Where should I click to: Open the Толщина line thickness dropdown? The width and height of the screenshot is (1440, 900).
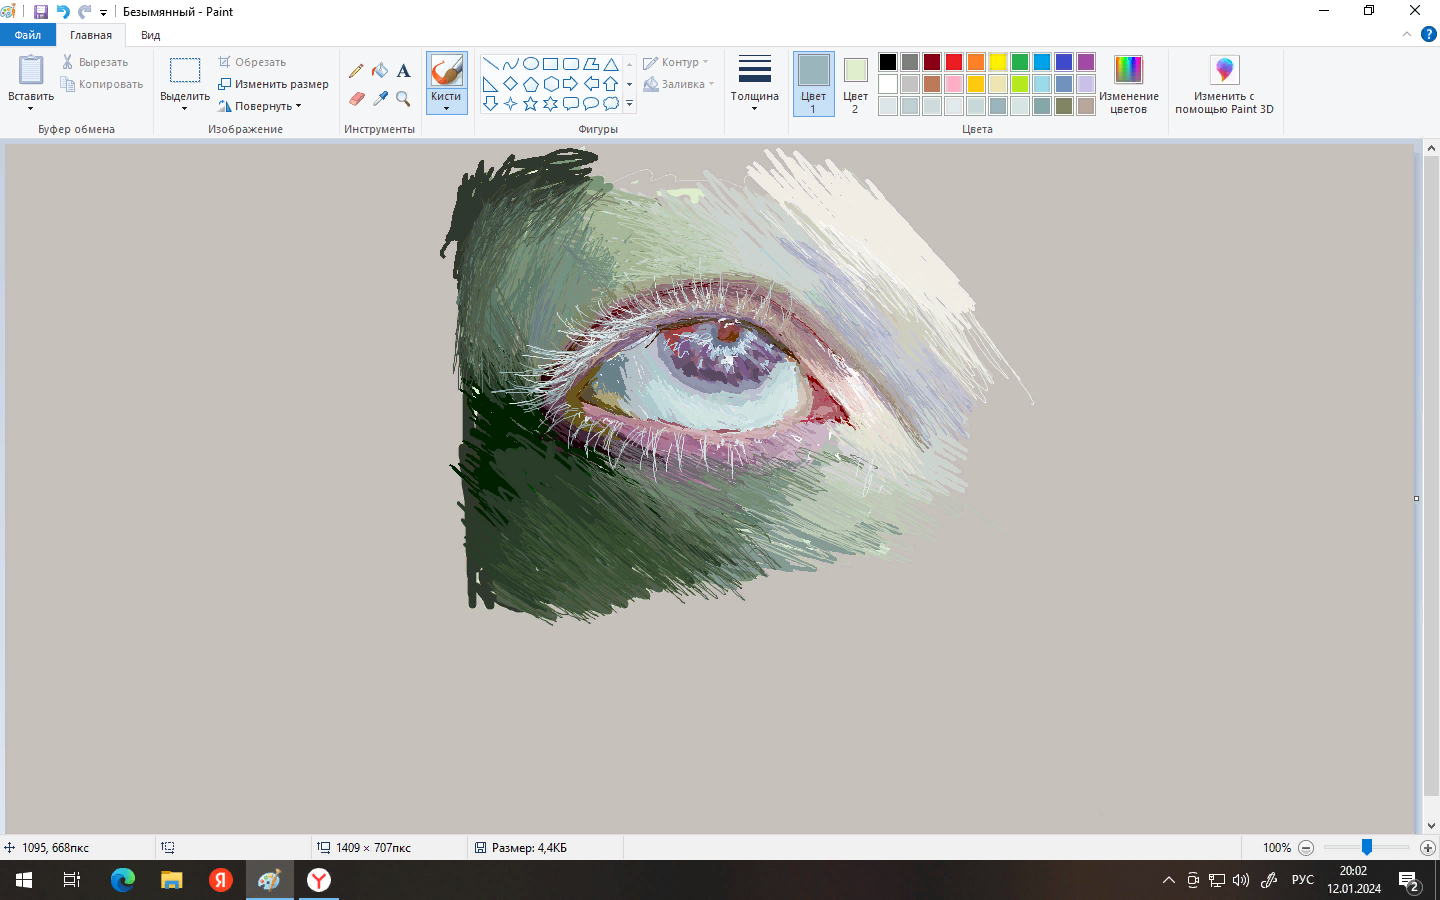coord(754,84)
